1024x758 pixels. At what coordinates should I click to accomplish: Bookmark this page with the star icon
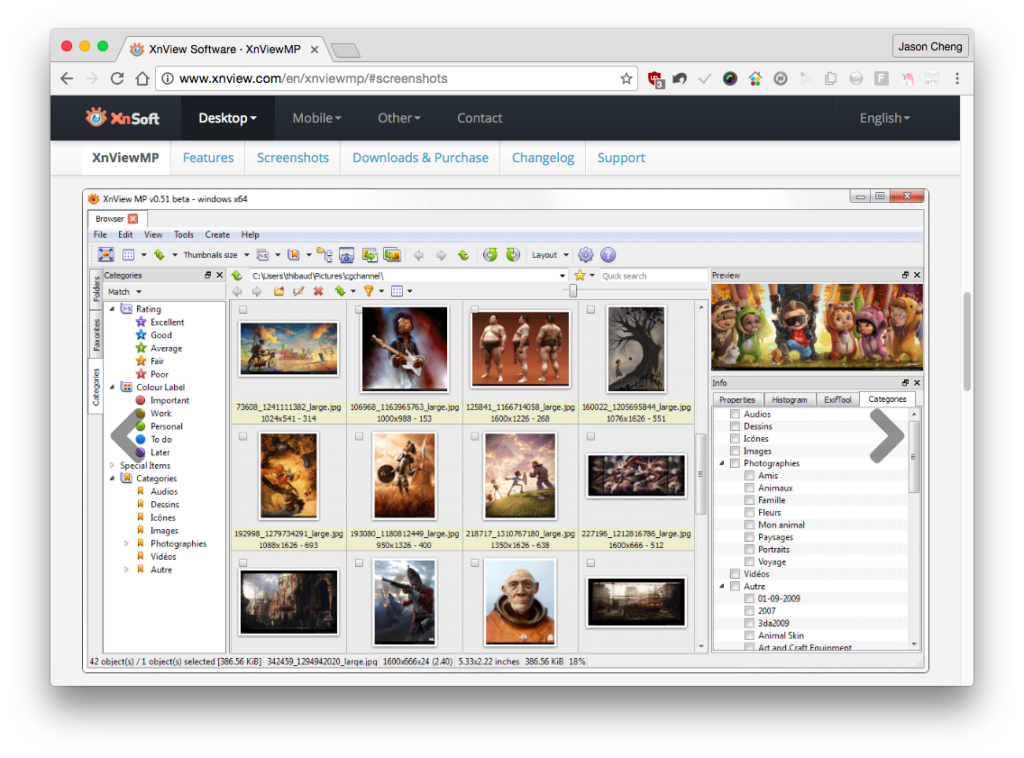coord(626,78)
